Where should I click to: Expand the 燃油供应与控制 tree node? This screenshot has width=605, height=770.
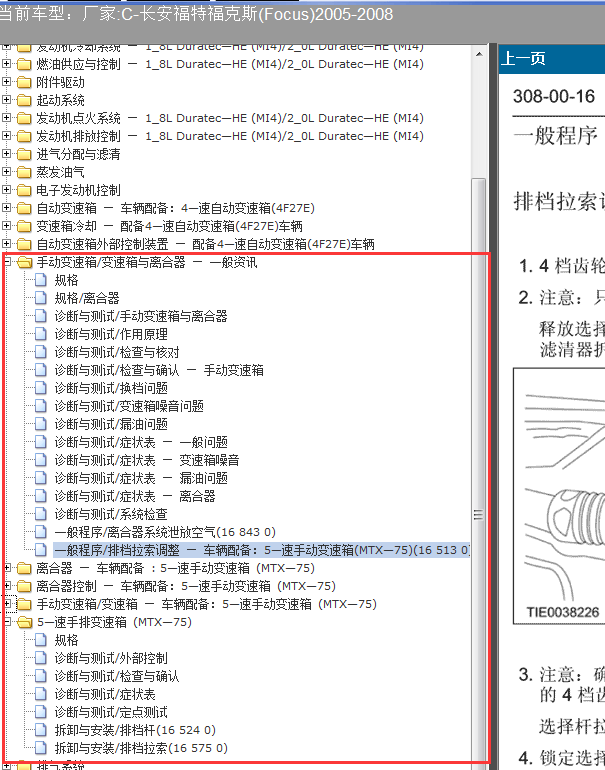[6, 64]
